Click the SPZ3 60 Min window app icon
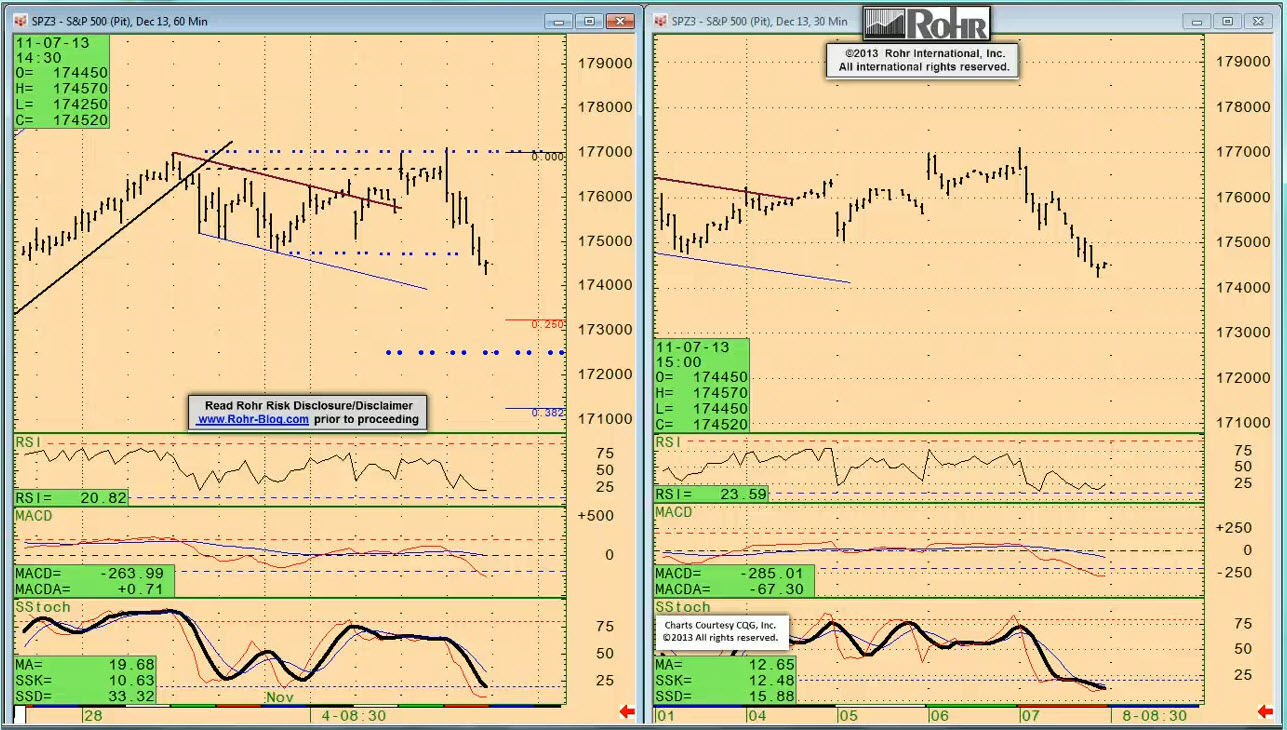Viewport: 1287px width, 730px height. [x=21, y=21]
